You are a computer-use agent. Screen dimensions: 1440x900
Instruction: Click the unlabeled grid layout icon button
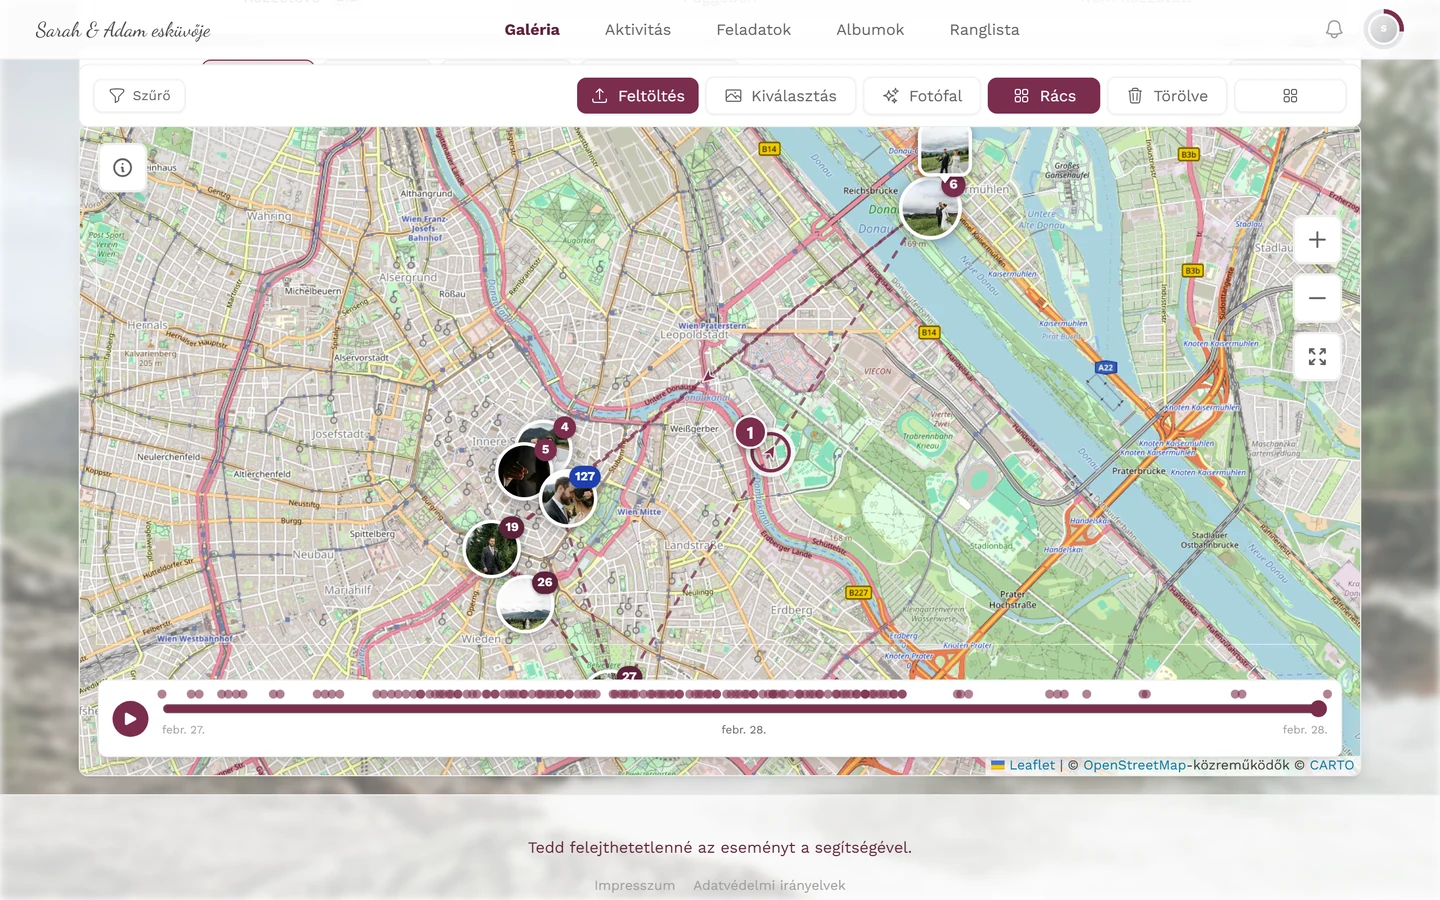pyautogui.click(x=1290, y=96)
